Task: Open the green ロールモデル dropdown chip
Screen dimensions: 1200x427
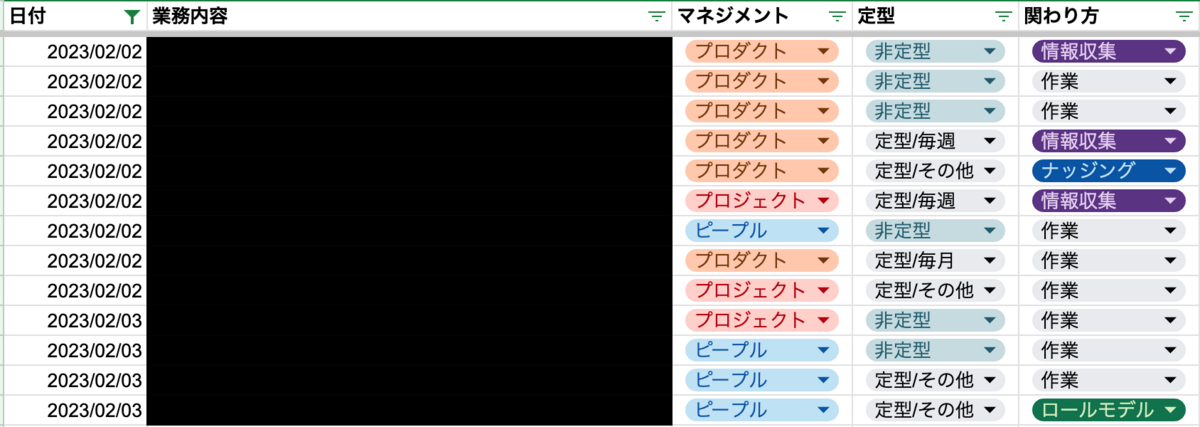Action: (x=1109, y=410)
